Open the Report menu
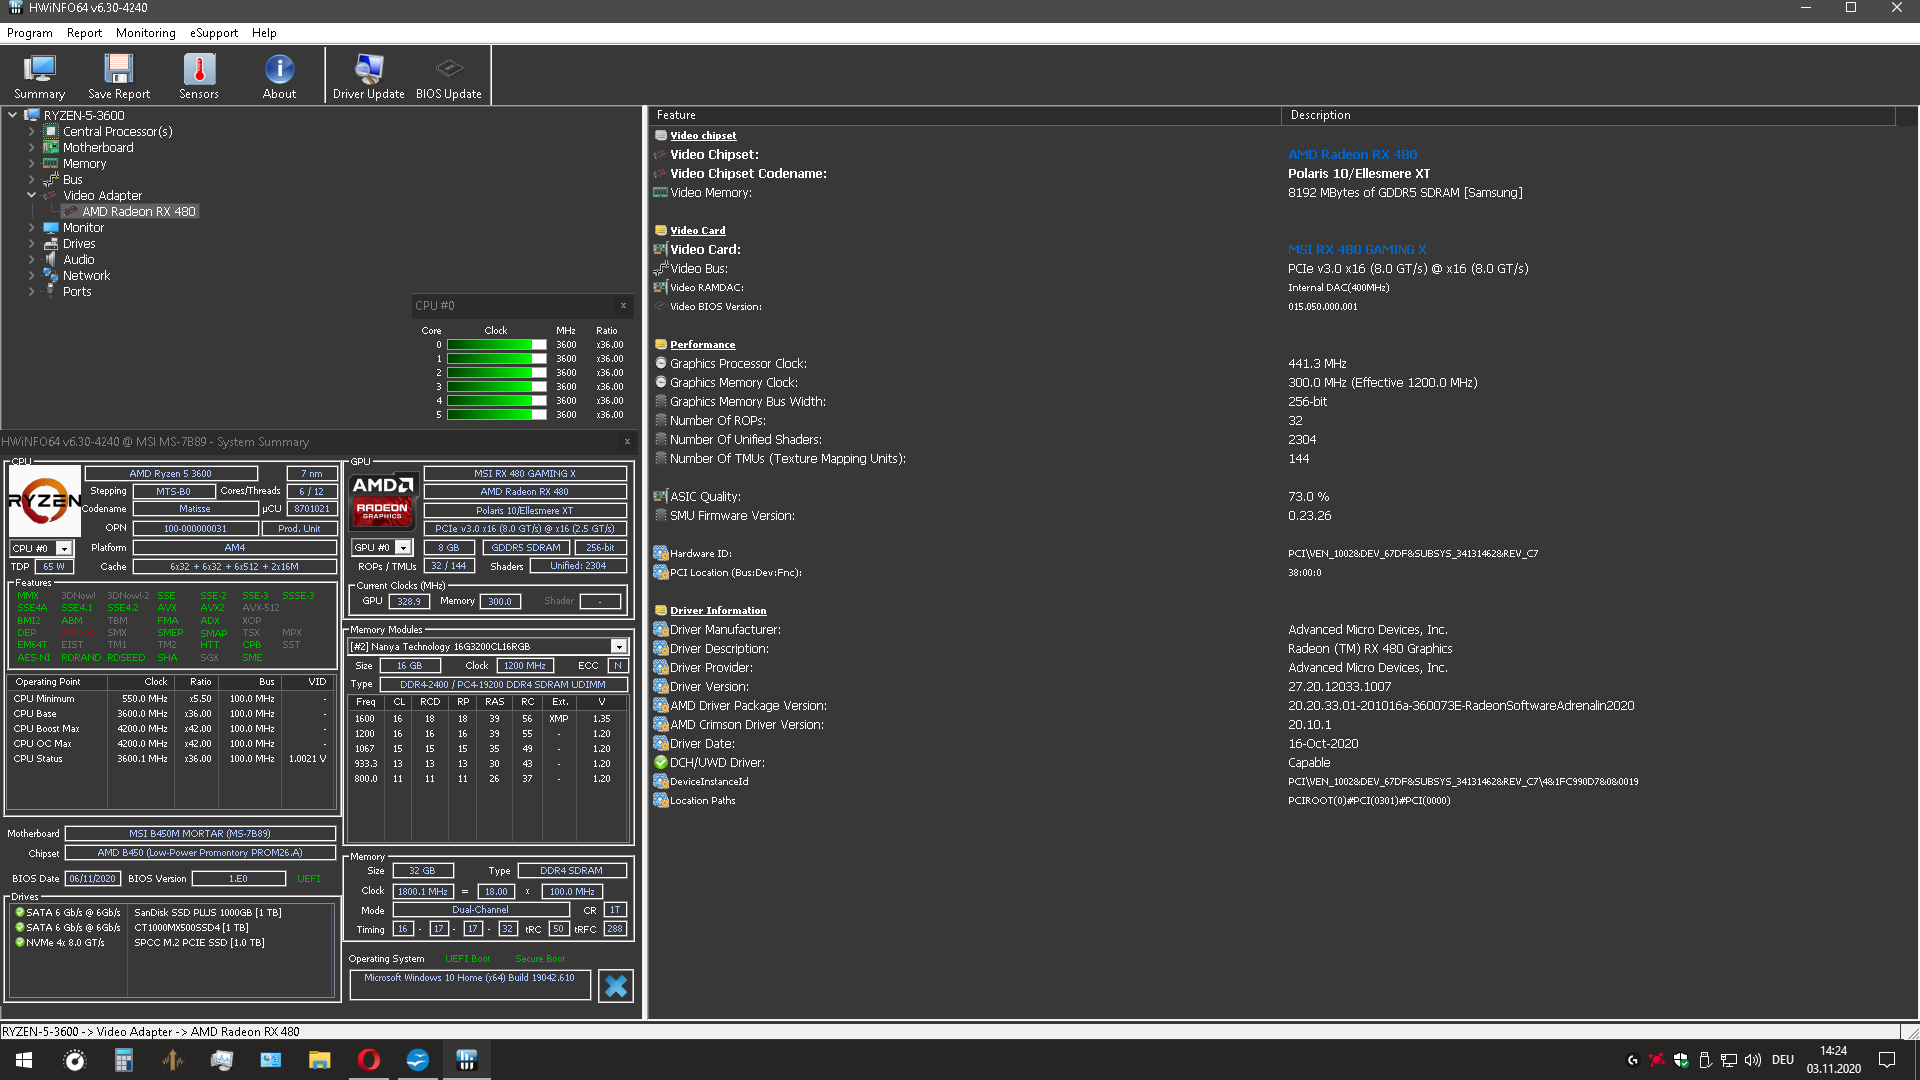The width and height of the screenshot is (1920, 1080). [84, 33]
